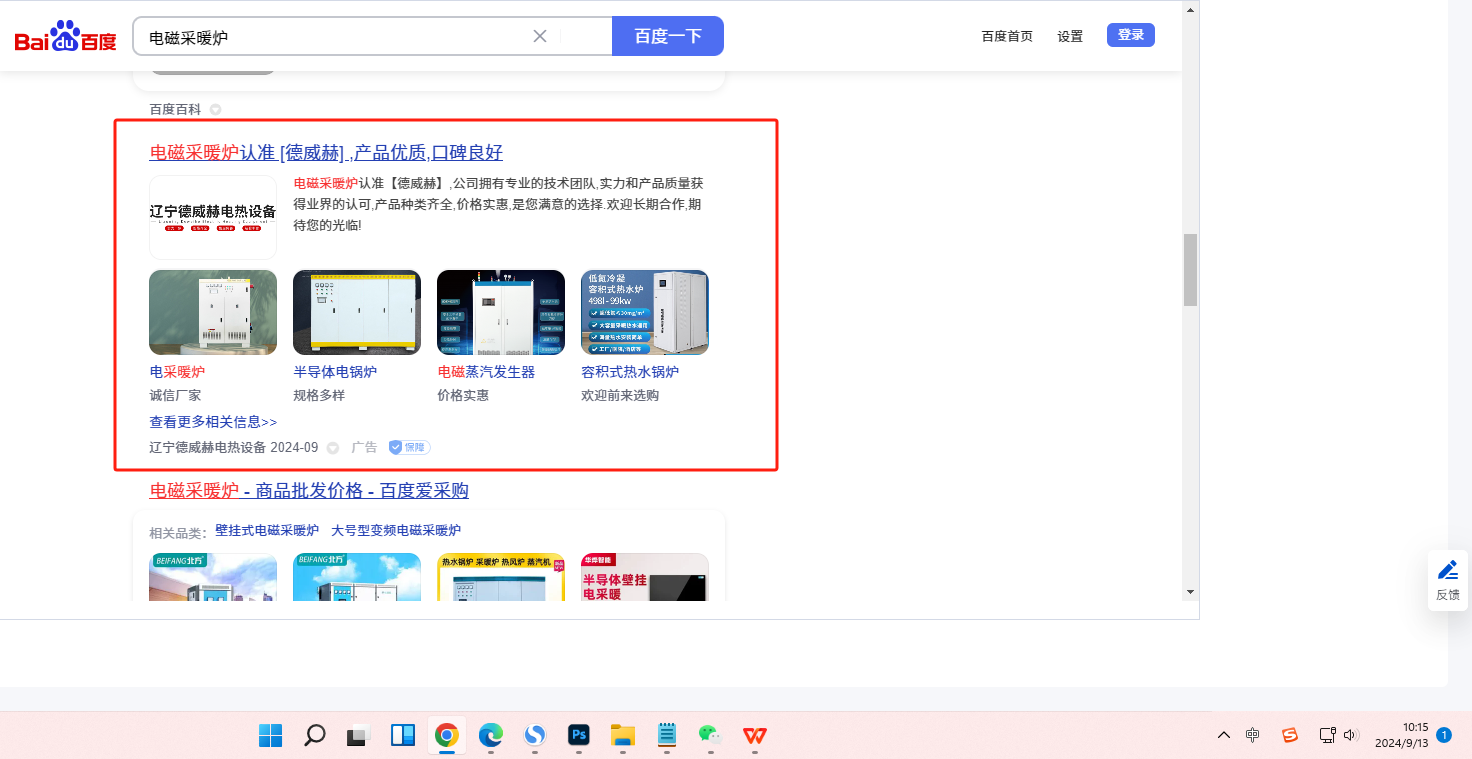Open Task View on the taskbar

358,736
